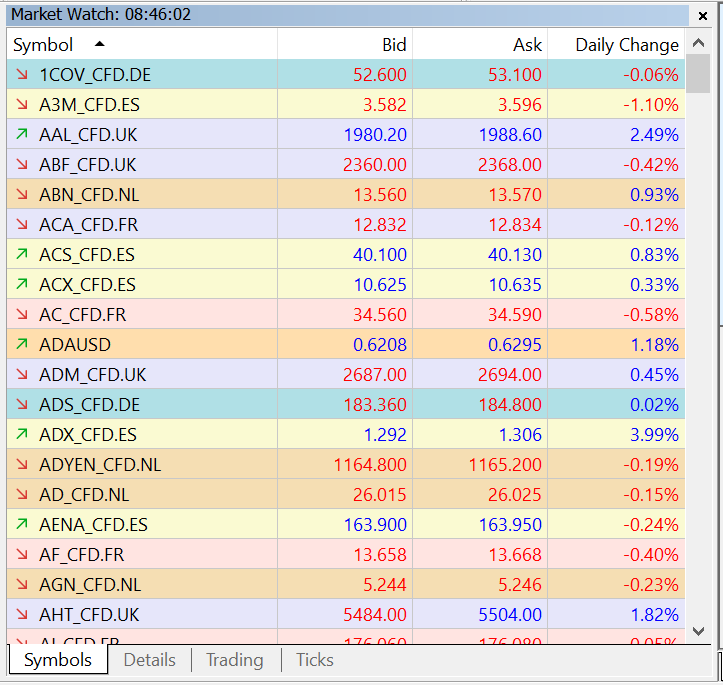Select the ADX_CFD.ES symbol row

(88, 435)
